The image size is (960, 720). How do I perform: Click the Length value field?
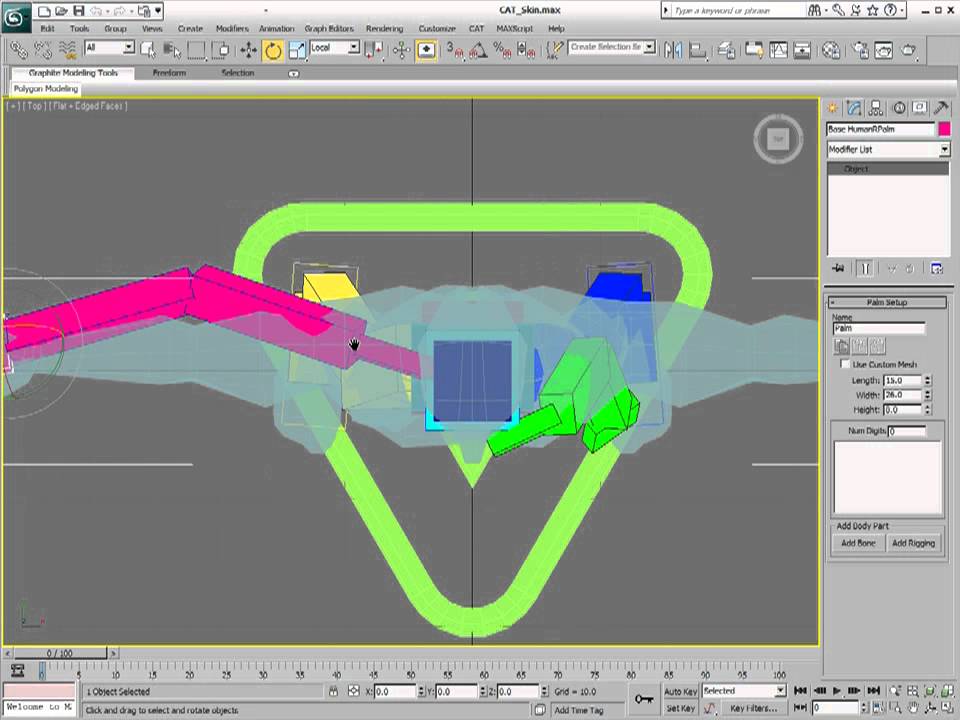903,380
